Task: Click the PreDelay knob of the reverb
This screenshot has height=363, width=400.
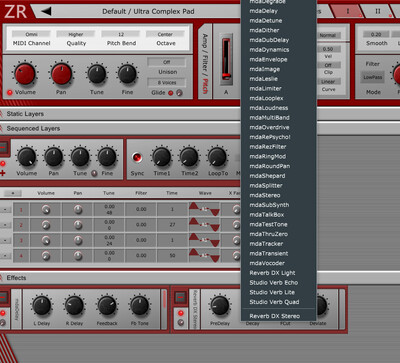Action: 220,306
